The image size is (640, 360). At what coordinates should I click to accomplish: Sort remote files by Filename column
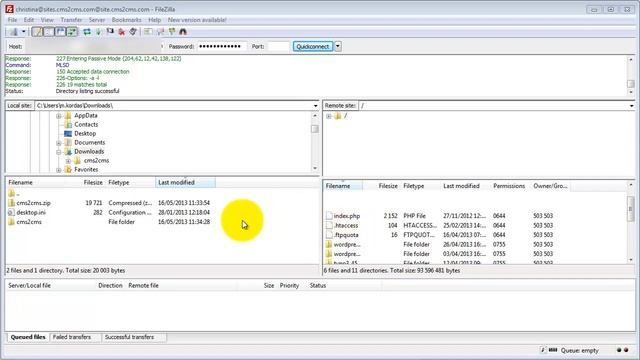[343, 186]
